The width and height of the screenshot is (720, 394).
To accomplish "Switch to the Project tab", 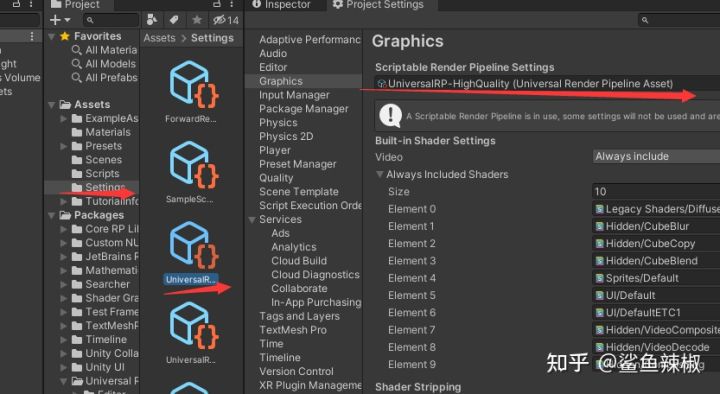I will [x=75, y=5].
